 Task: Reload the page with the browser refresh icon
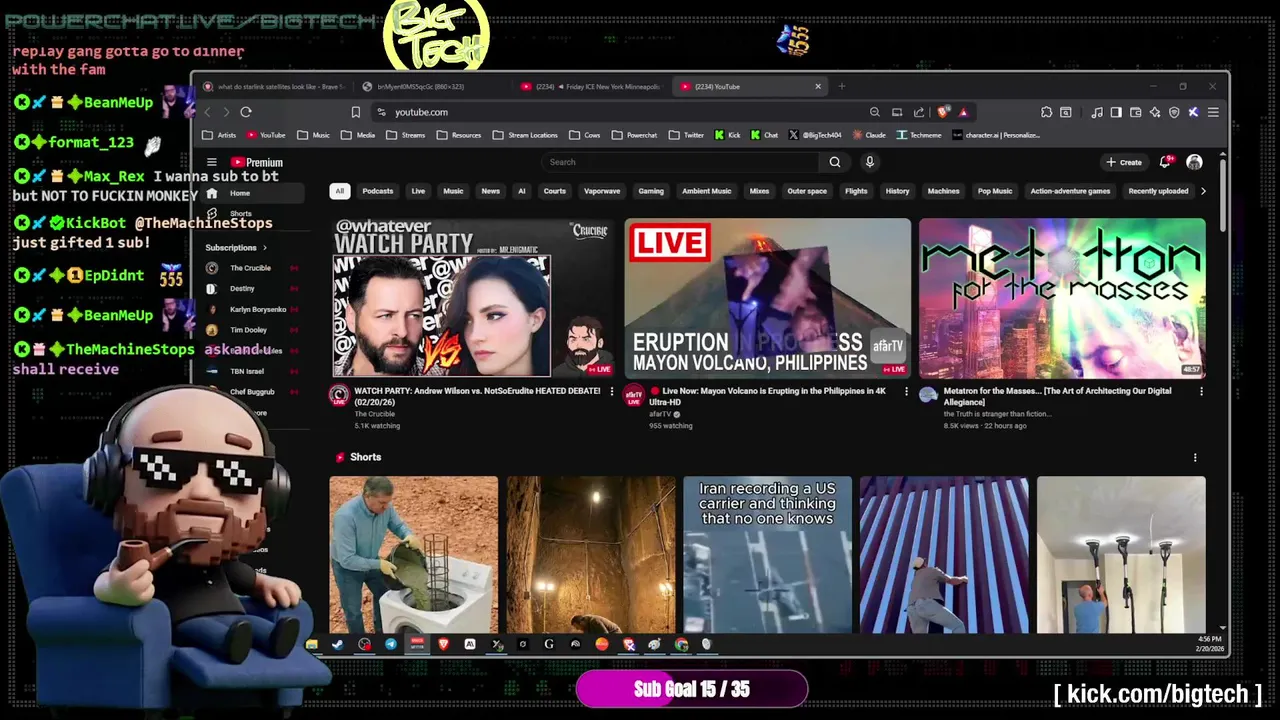(245, 112)
